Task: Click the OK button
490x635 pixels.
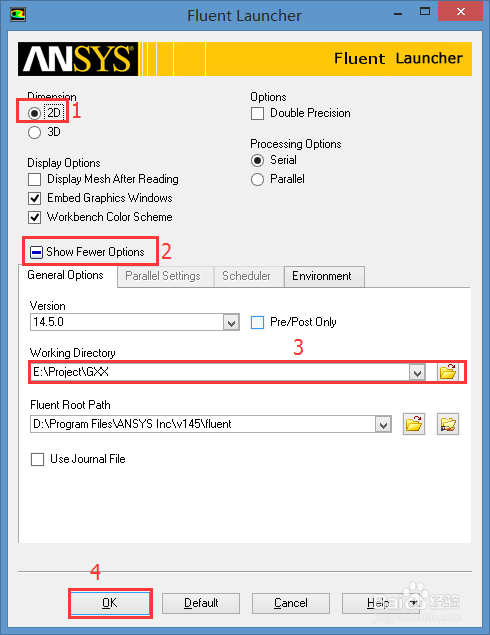Action: pyautogui.click(x=110, y=603)
